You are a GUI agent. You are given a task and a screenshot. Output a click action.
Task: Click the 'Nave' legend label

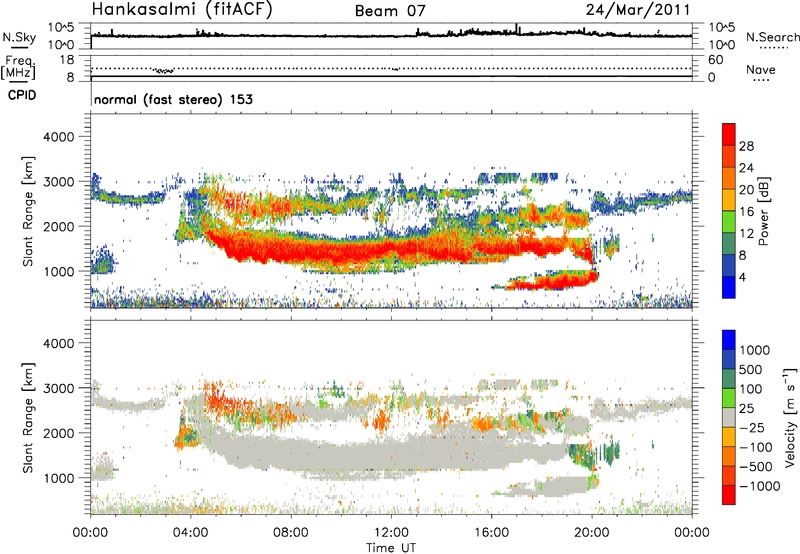tap(761, 69)
